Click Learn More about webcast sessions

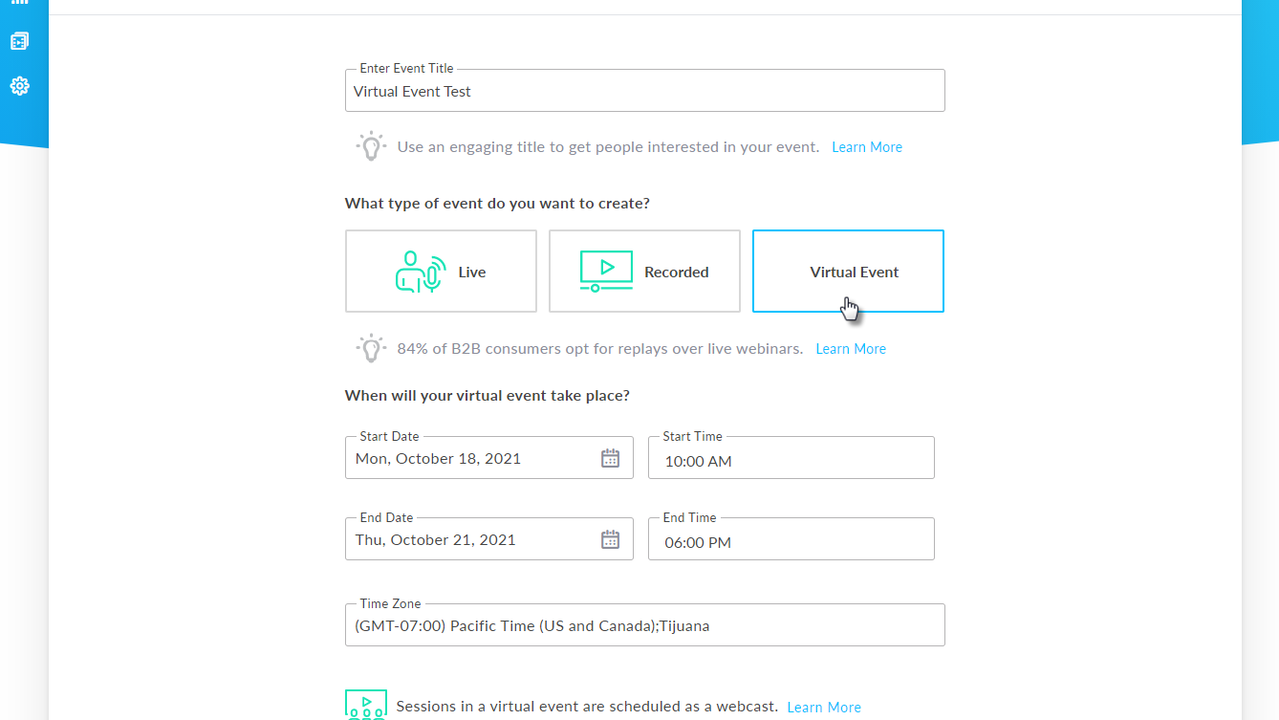[824, 707]
